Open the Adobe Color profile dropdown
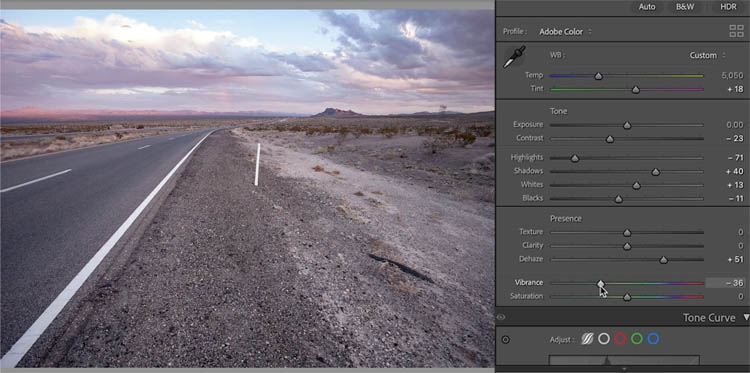The width and height of the screenshot is (750, 373). point(565,32)
